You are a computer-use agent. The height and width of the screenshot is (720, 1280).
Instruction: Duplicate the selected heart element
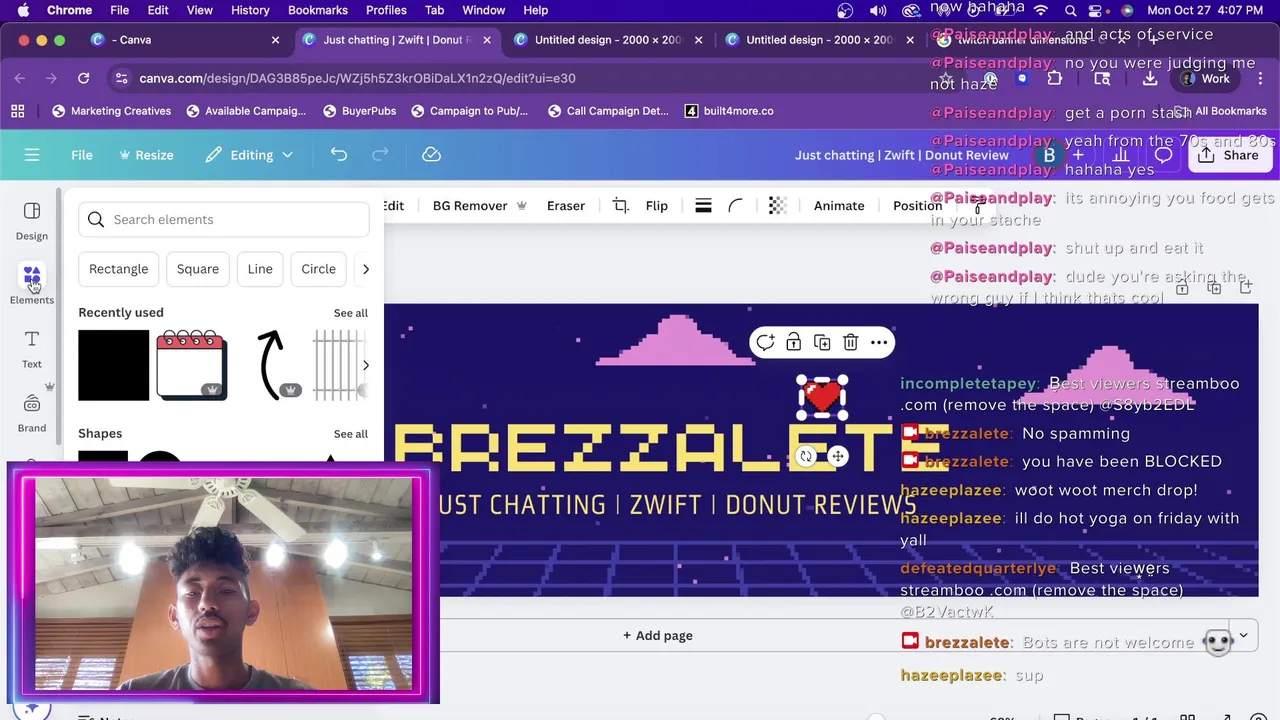(822, 343)
